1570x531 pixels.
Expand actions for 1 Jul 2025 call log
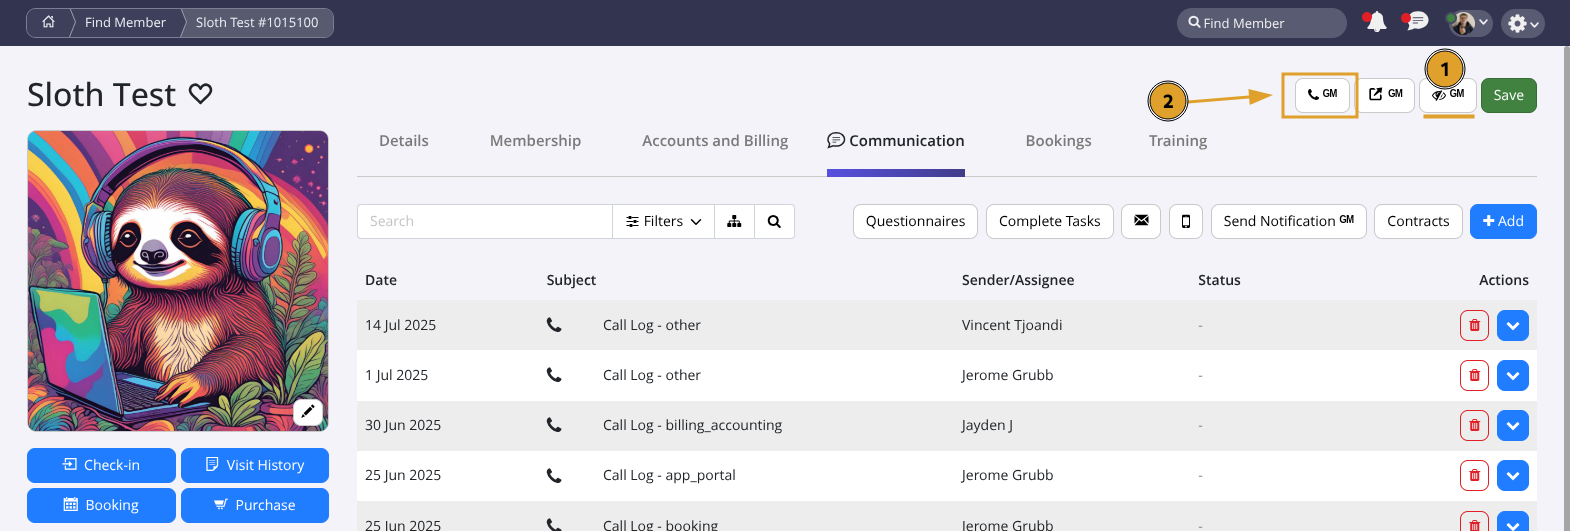tap(1512, 375)
